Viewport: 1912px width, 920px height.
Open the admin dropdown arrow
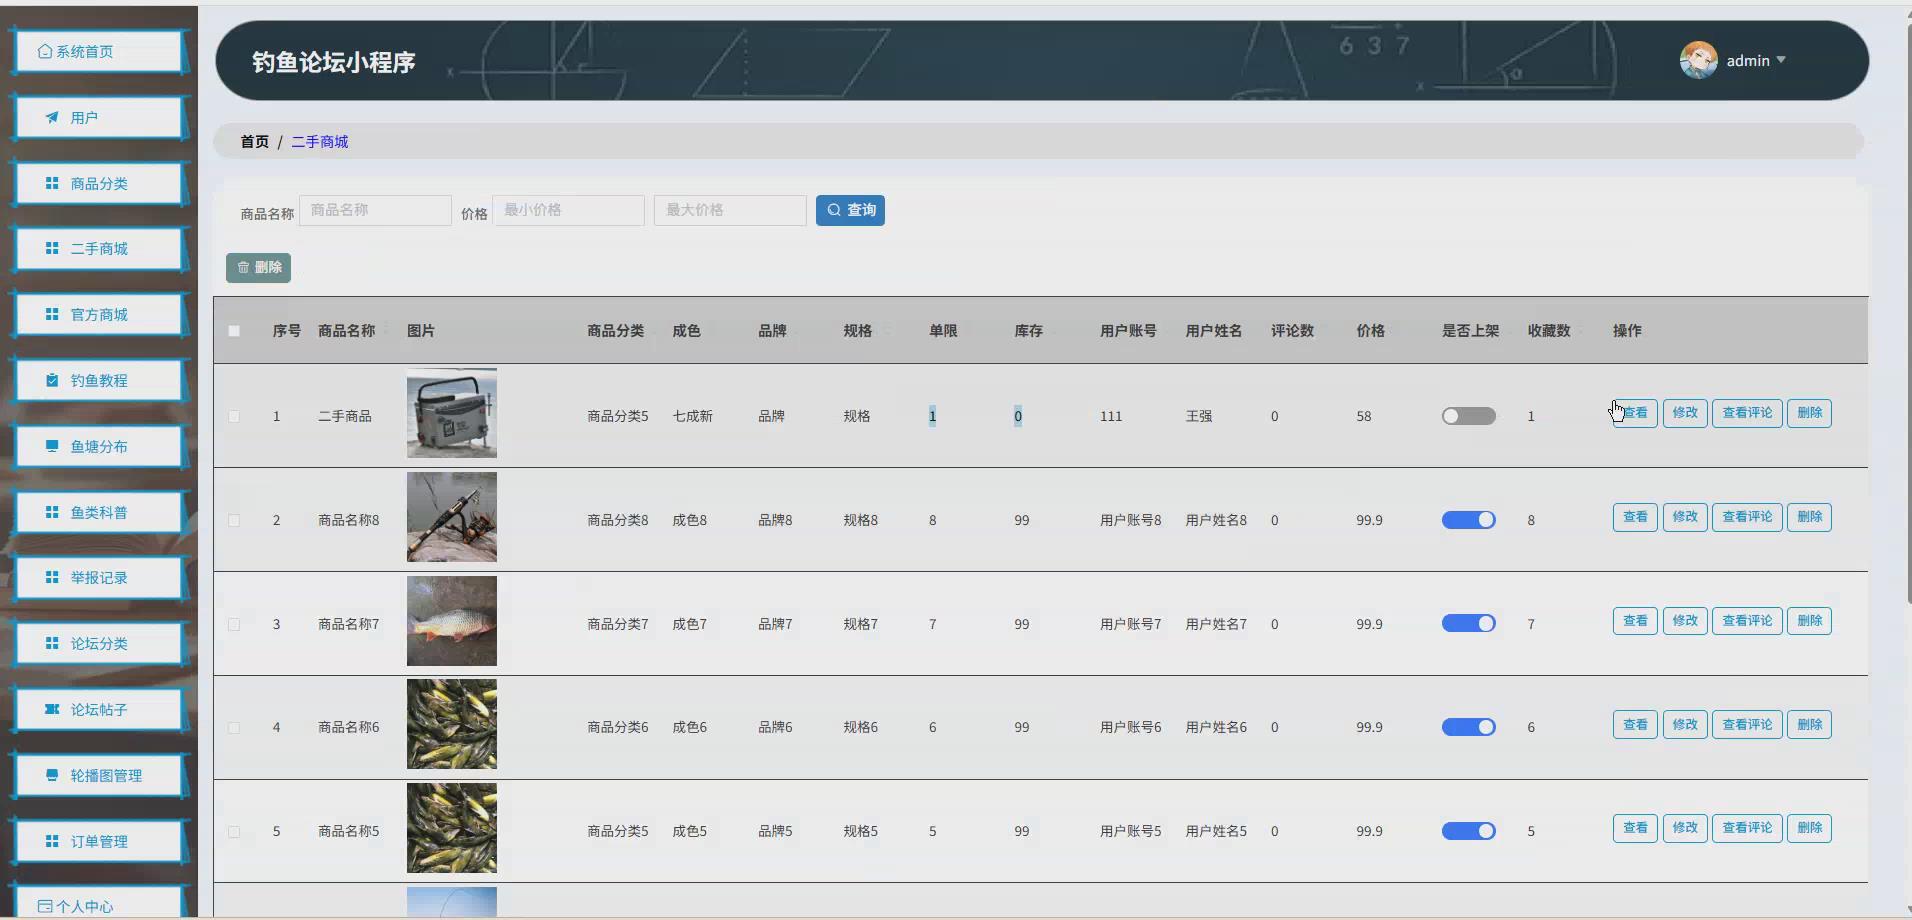[1781, 60]
